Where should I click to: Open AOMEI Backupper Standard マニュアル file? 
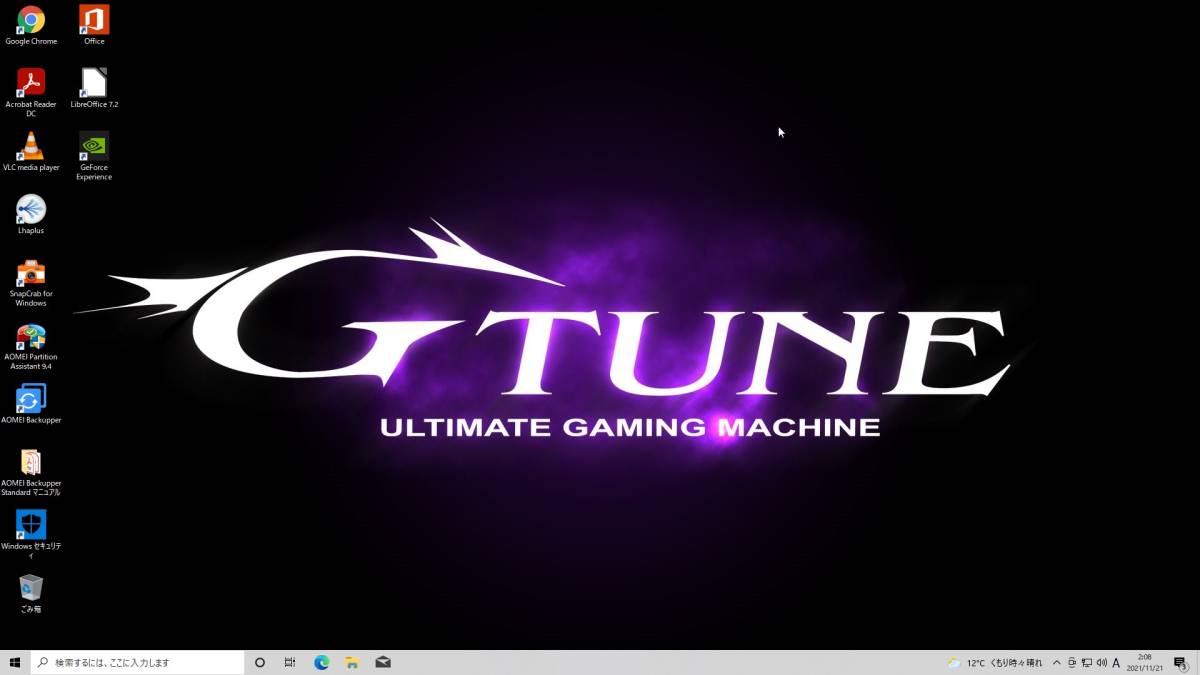[31, 472]
